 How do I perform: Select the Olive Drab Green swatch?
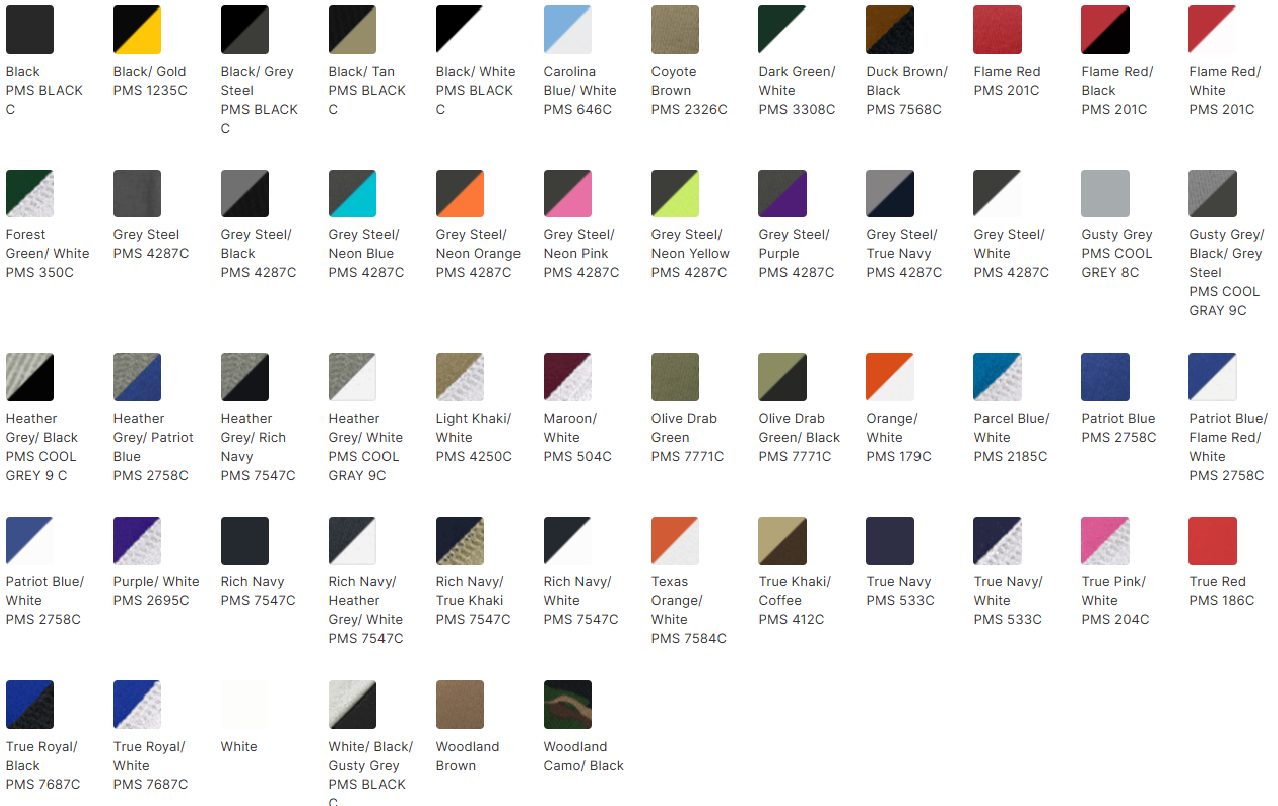(x=674, y=377)
